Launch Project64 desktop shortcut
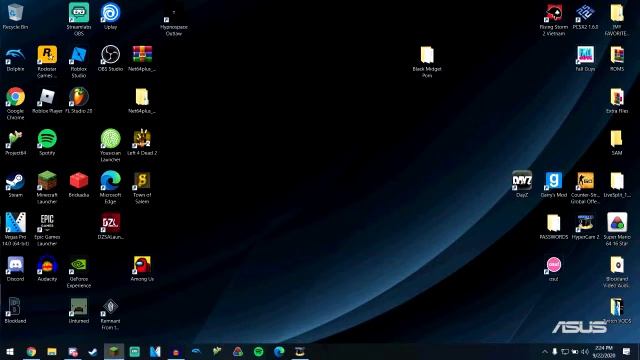 pos(16,142)
